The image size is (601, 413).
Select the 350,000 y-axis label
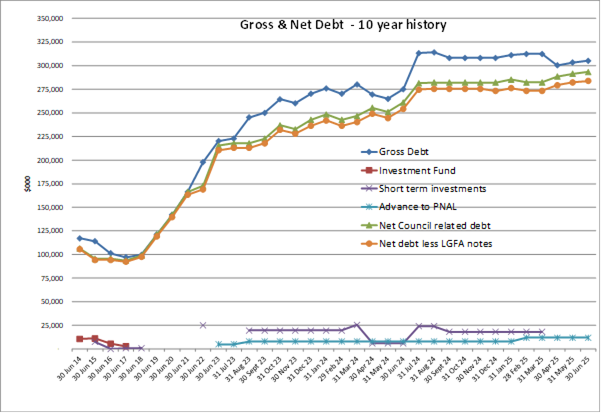point(50,18)
